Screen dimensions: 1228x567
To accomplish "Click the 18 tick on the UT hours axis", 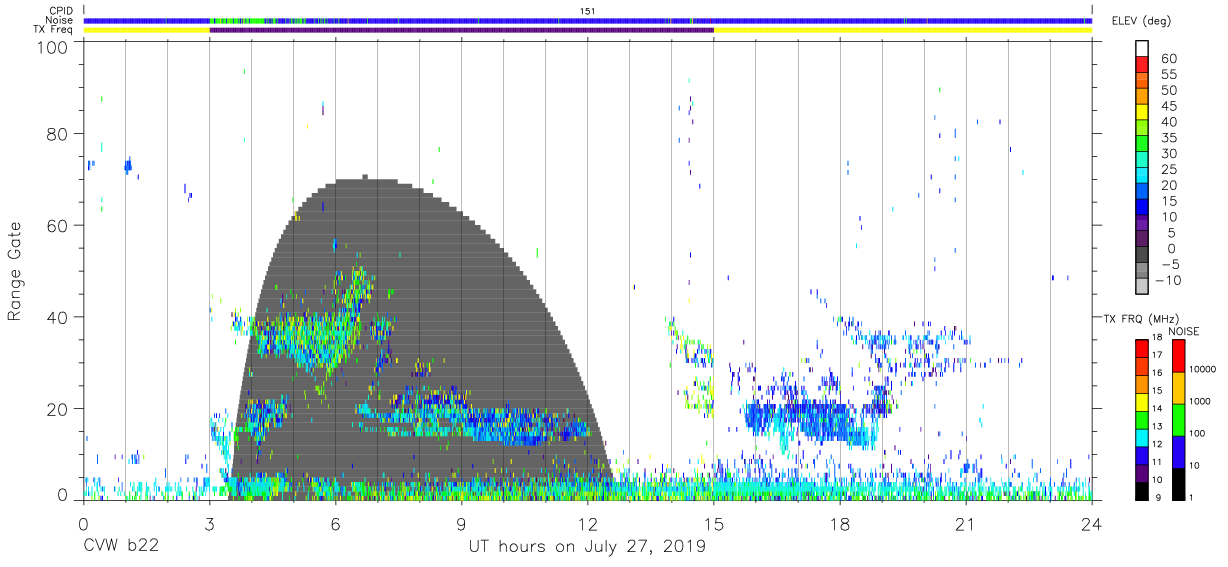I will 840,524.
